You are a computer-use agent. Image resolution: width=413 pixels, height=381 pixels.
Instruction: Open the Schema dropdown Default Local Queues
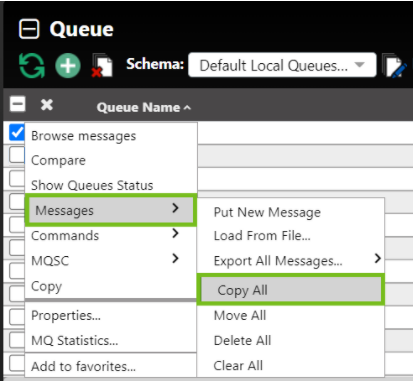[x=282, y=65]
